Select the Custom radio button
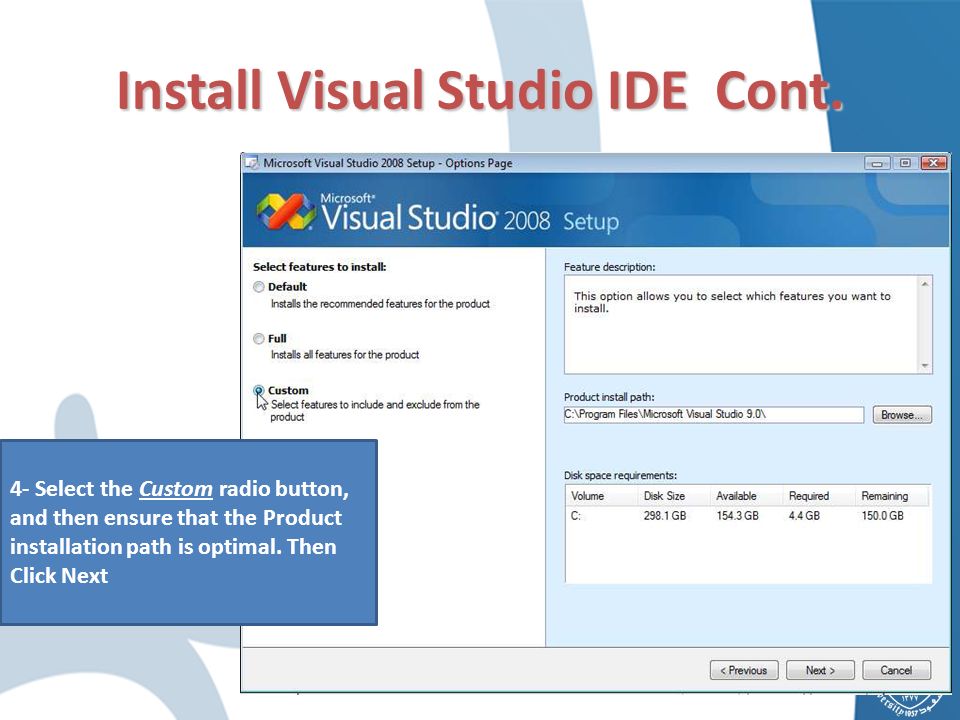960x720 pixels. pos(258,391)
